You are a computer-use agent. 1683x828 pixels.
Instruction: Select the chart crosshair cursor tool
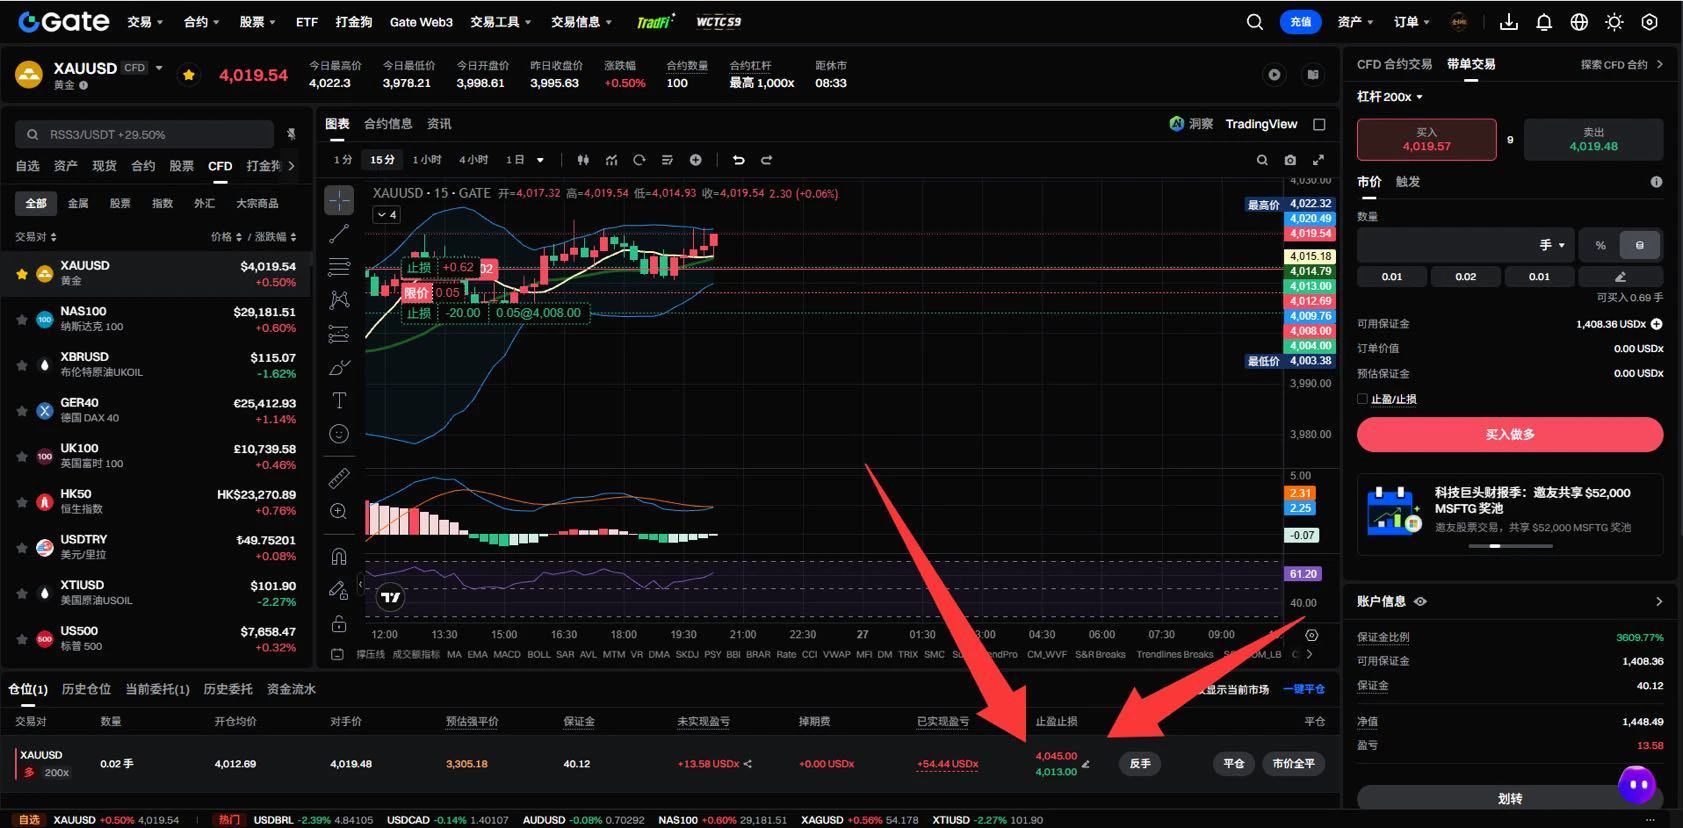[x=339, y=200]
